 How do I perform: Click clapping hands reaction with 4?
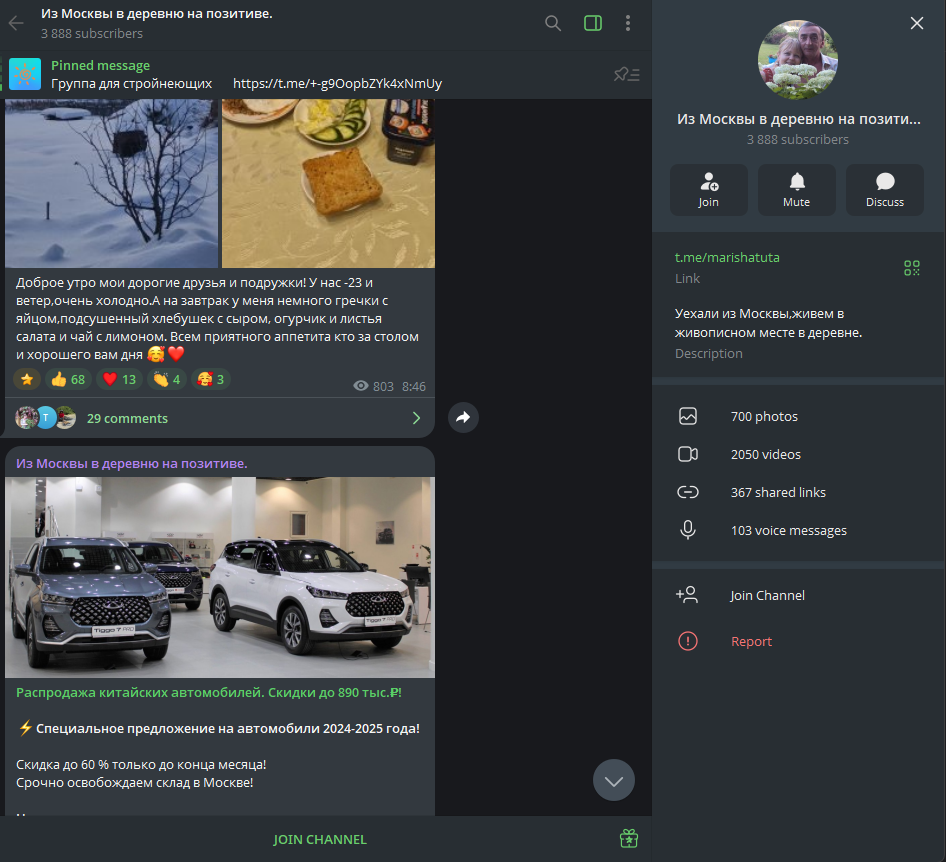point(167,379)
